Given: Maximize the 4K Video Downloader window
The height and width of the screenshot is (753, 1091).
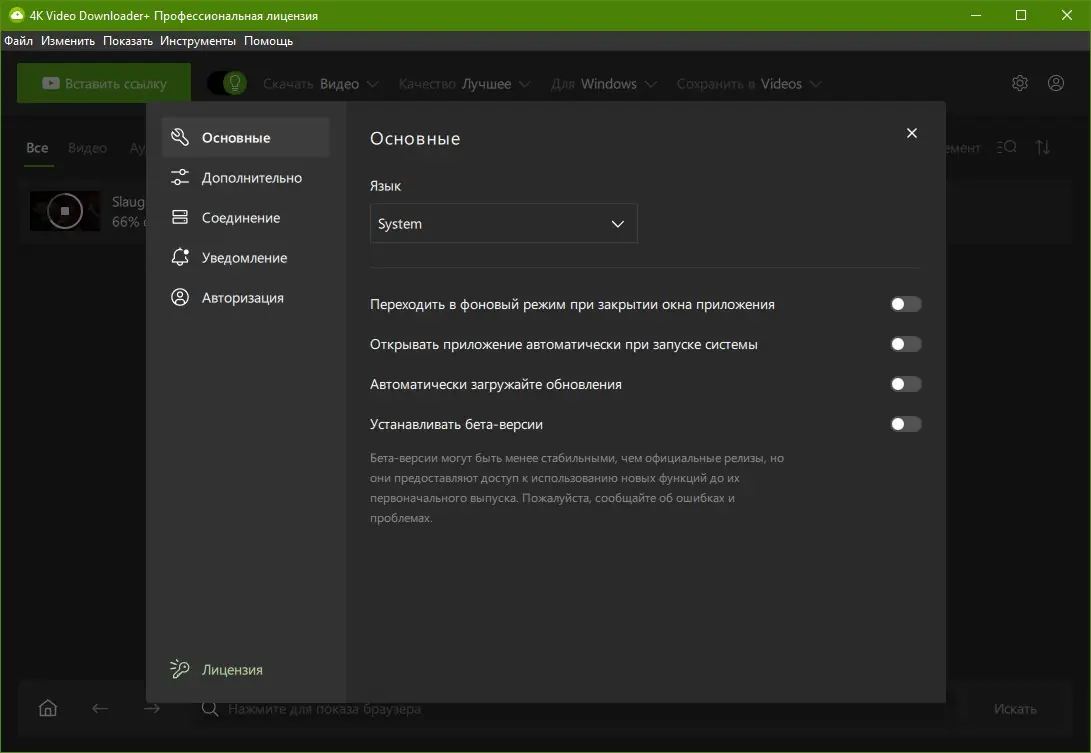Looking at the screenshot, I should click(x=1021, y=15).
